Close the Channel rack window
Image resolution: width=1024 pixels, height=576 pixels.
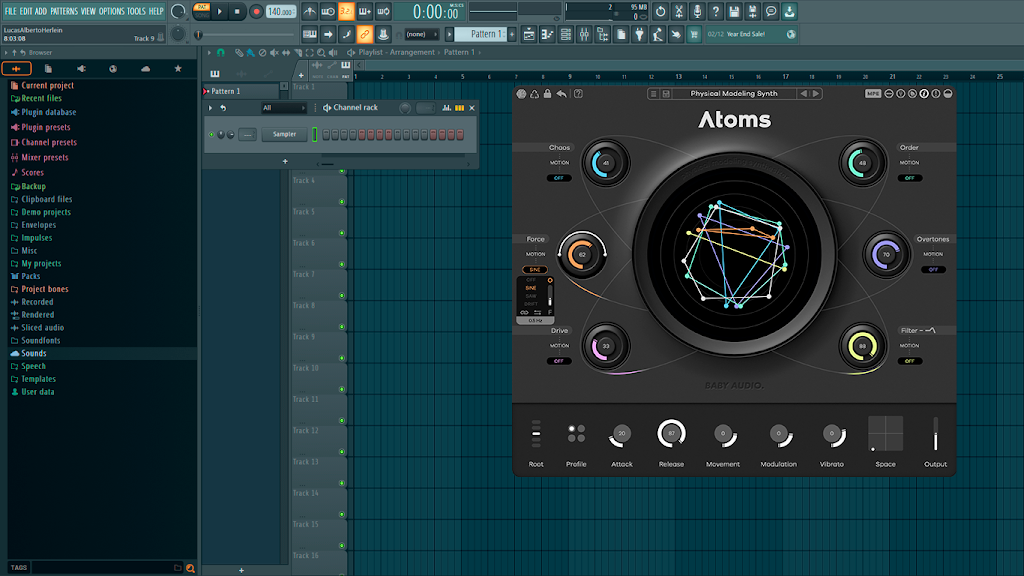pos(472,108)
